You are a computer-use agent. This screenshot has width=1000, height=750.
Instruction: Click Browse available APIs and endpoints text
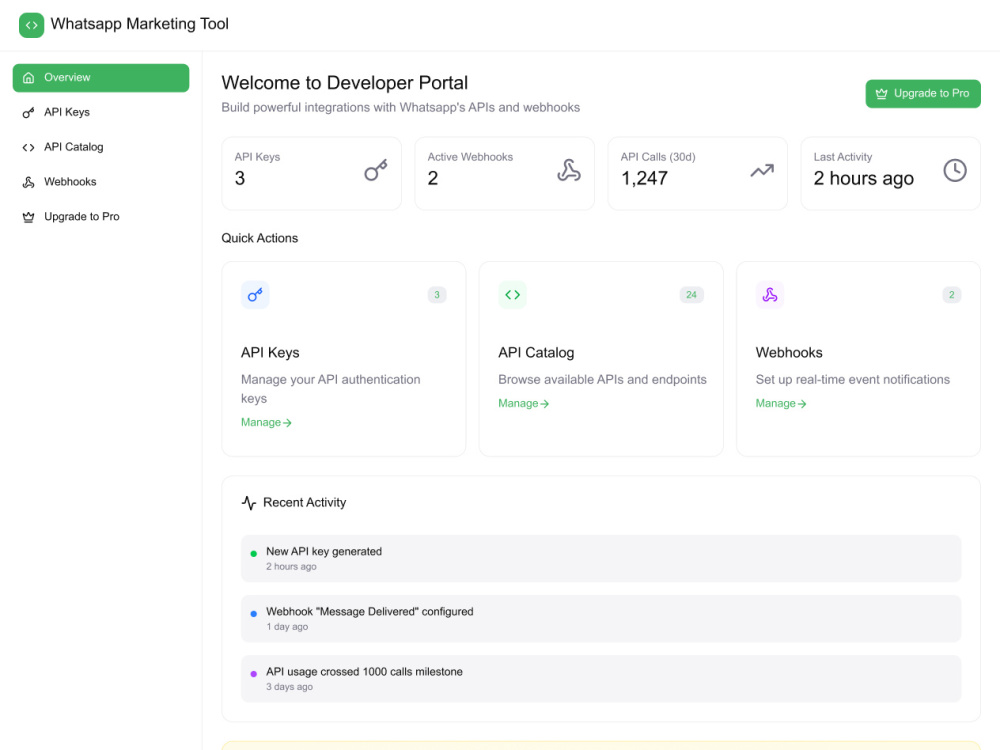click(x=602, y=379)
